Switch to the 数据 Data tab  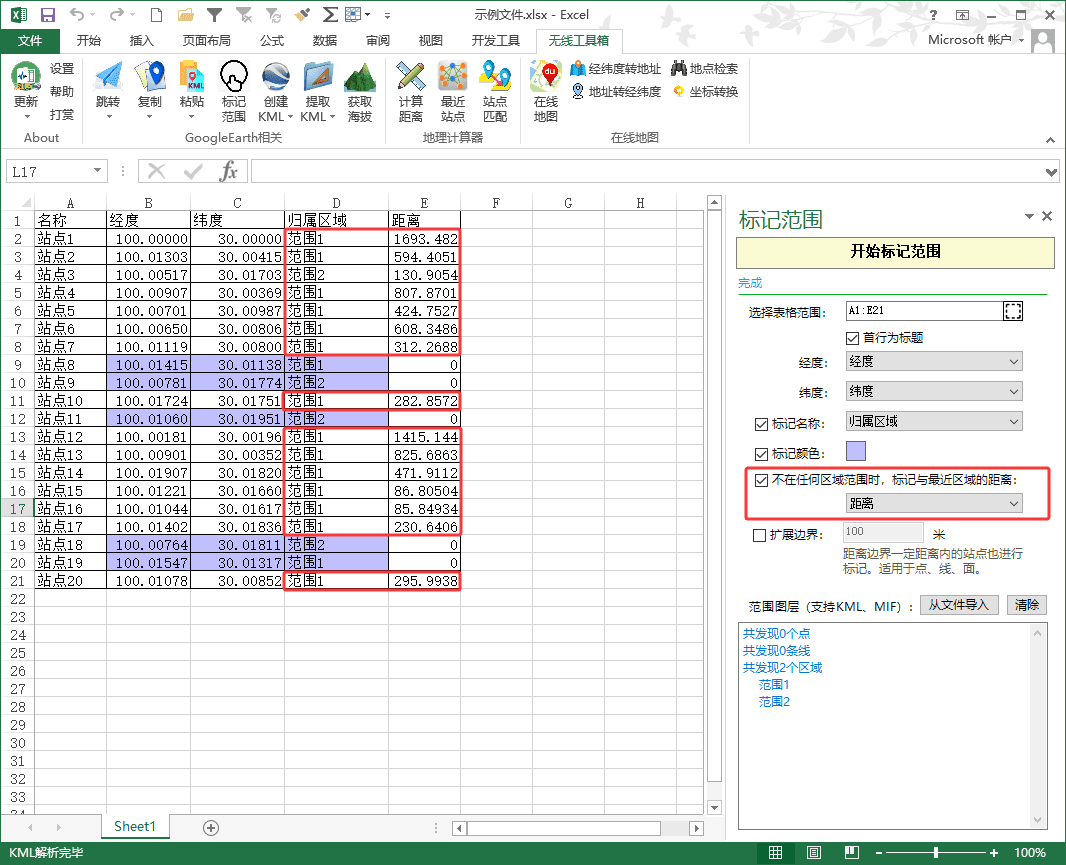[324, 41]
